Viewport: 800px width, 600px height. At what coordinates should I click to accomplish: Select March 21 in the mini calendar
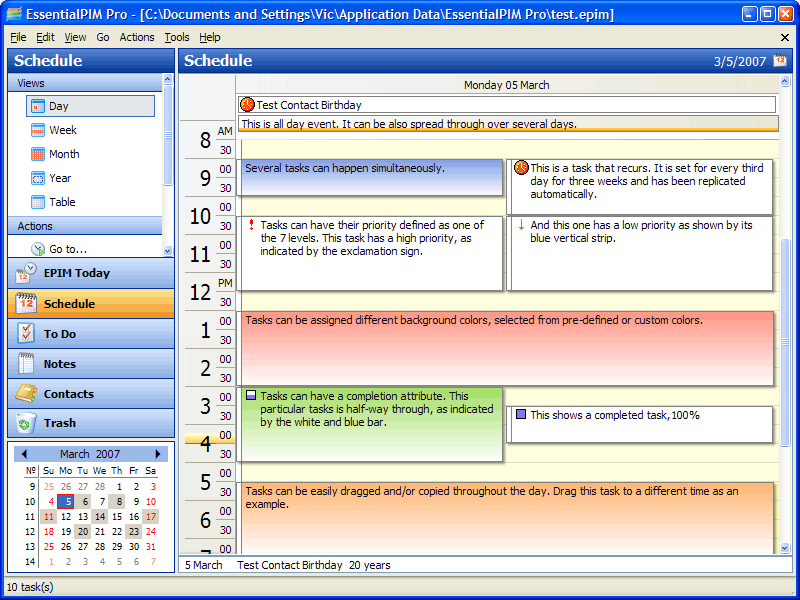(100, 532)
